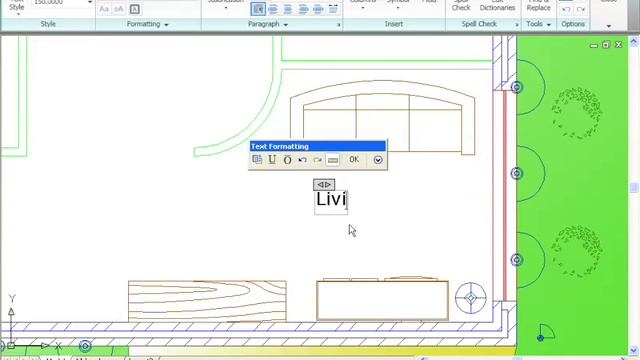The height and width of the screenshot is (360, 640).
Task: Click the Style panel label
Action: pos(48,24)
